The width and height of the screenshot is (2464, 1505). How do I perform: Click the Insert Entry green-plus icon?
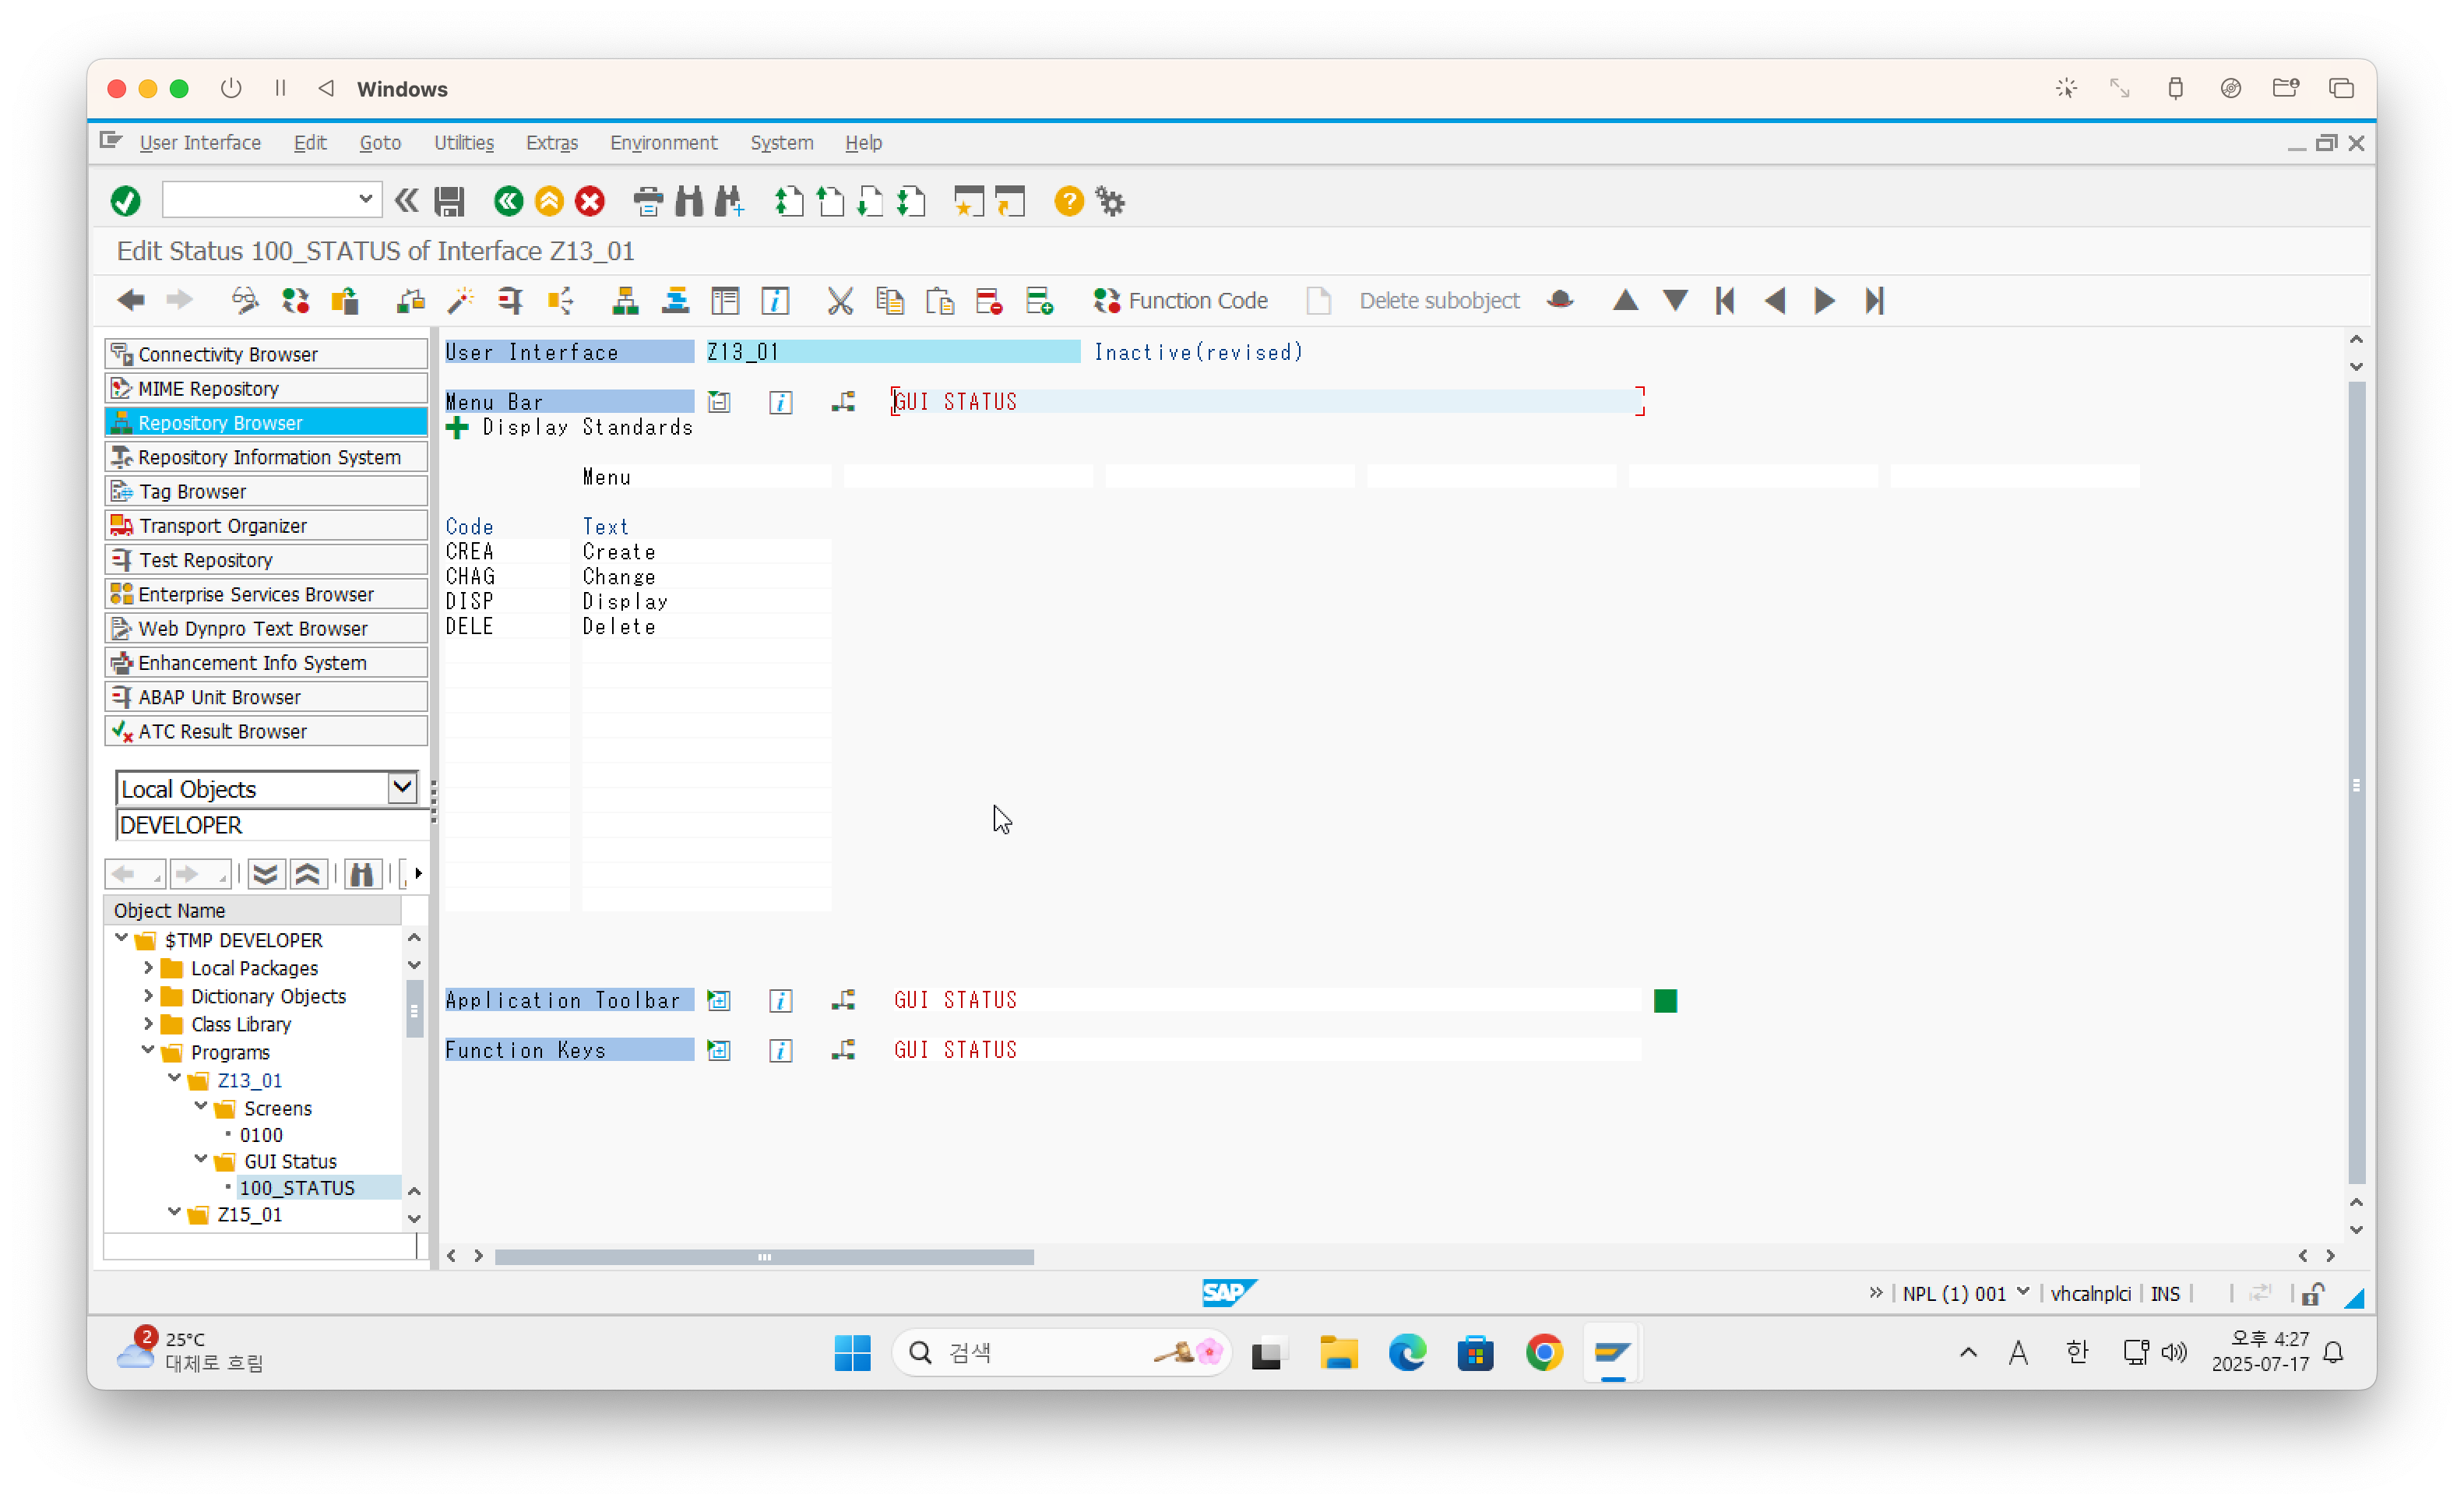click(1039, 300)
